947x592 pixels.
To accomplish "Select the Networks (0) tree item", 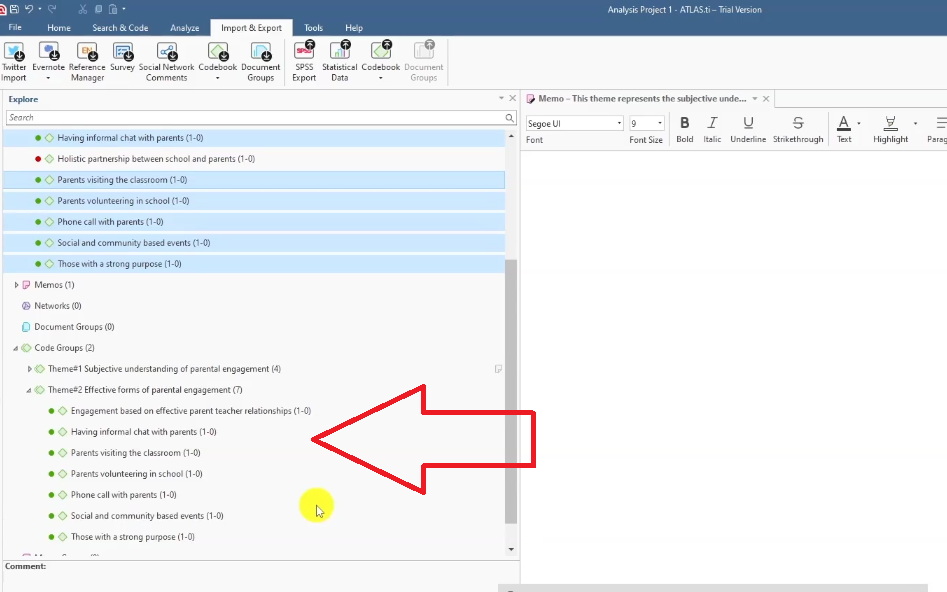I will (x=57, y=306).
